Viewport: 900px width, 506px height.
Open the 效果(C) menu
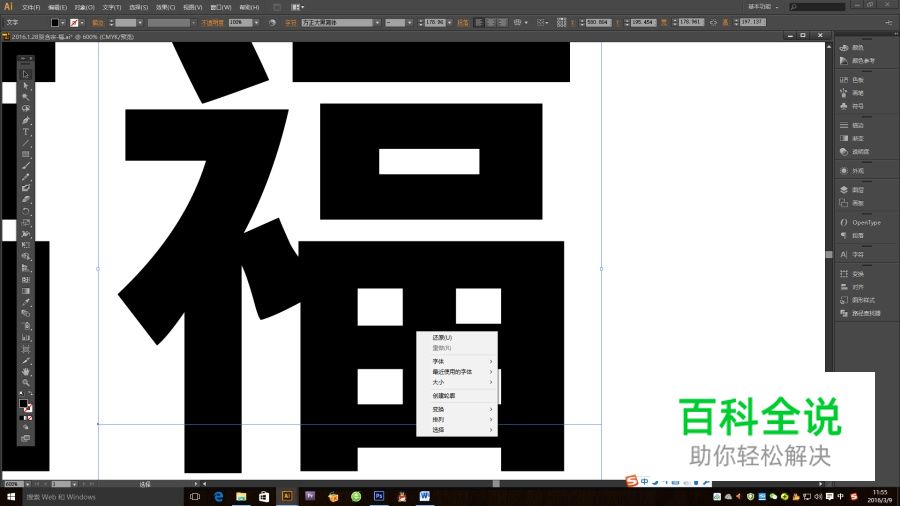point(165,7)
